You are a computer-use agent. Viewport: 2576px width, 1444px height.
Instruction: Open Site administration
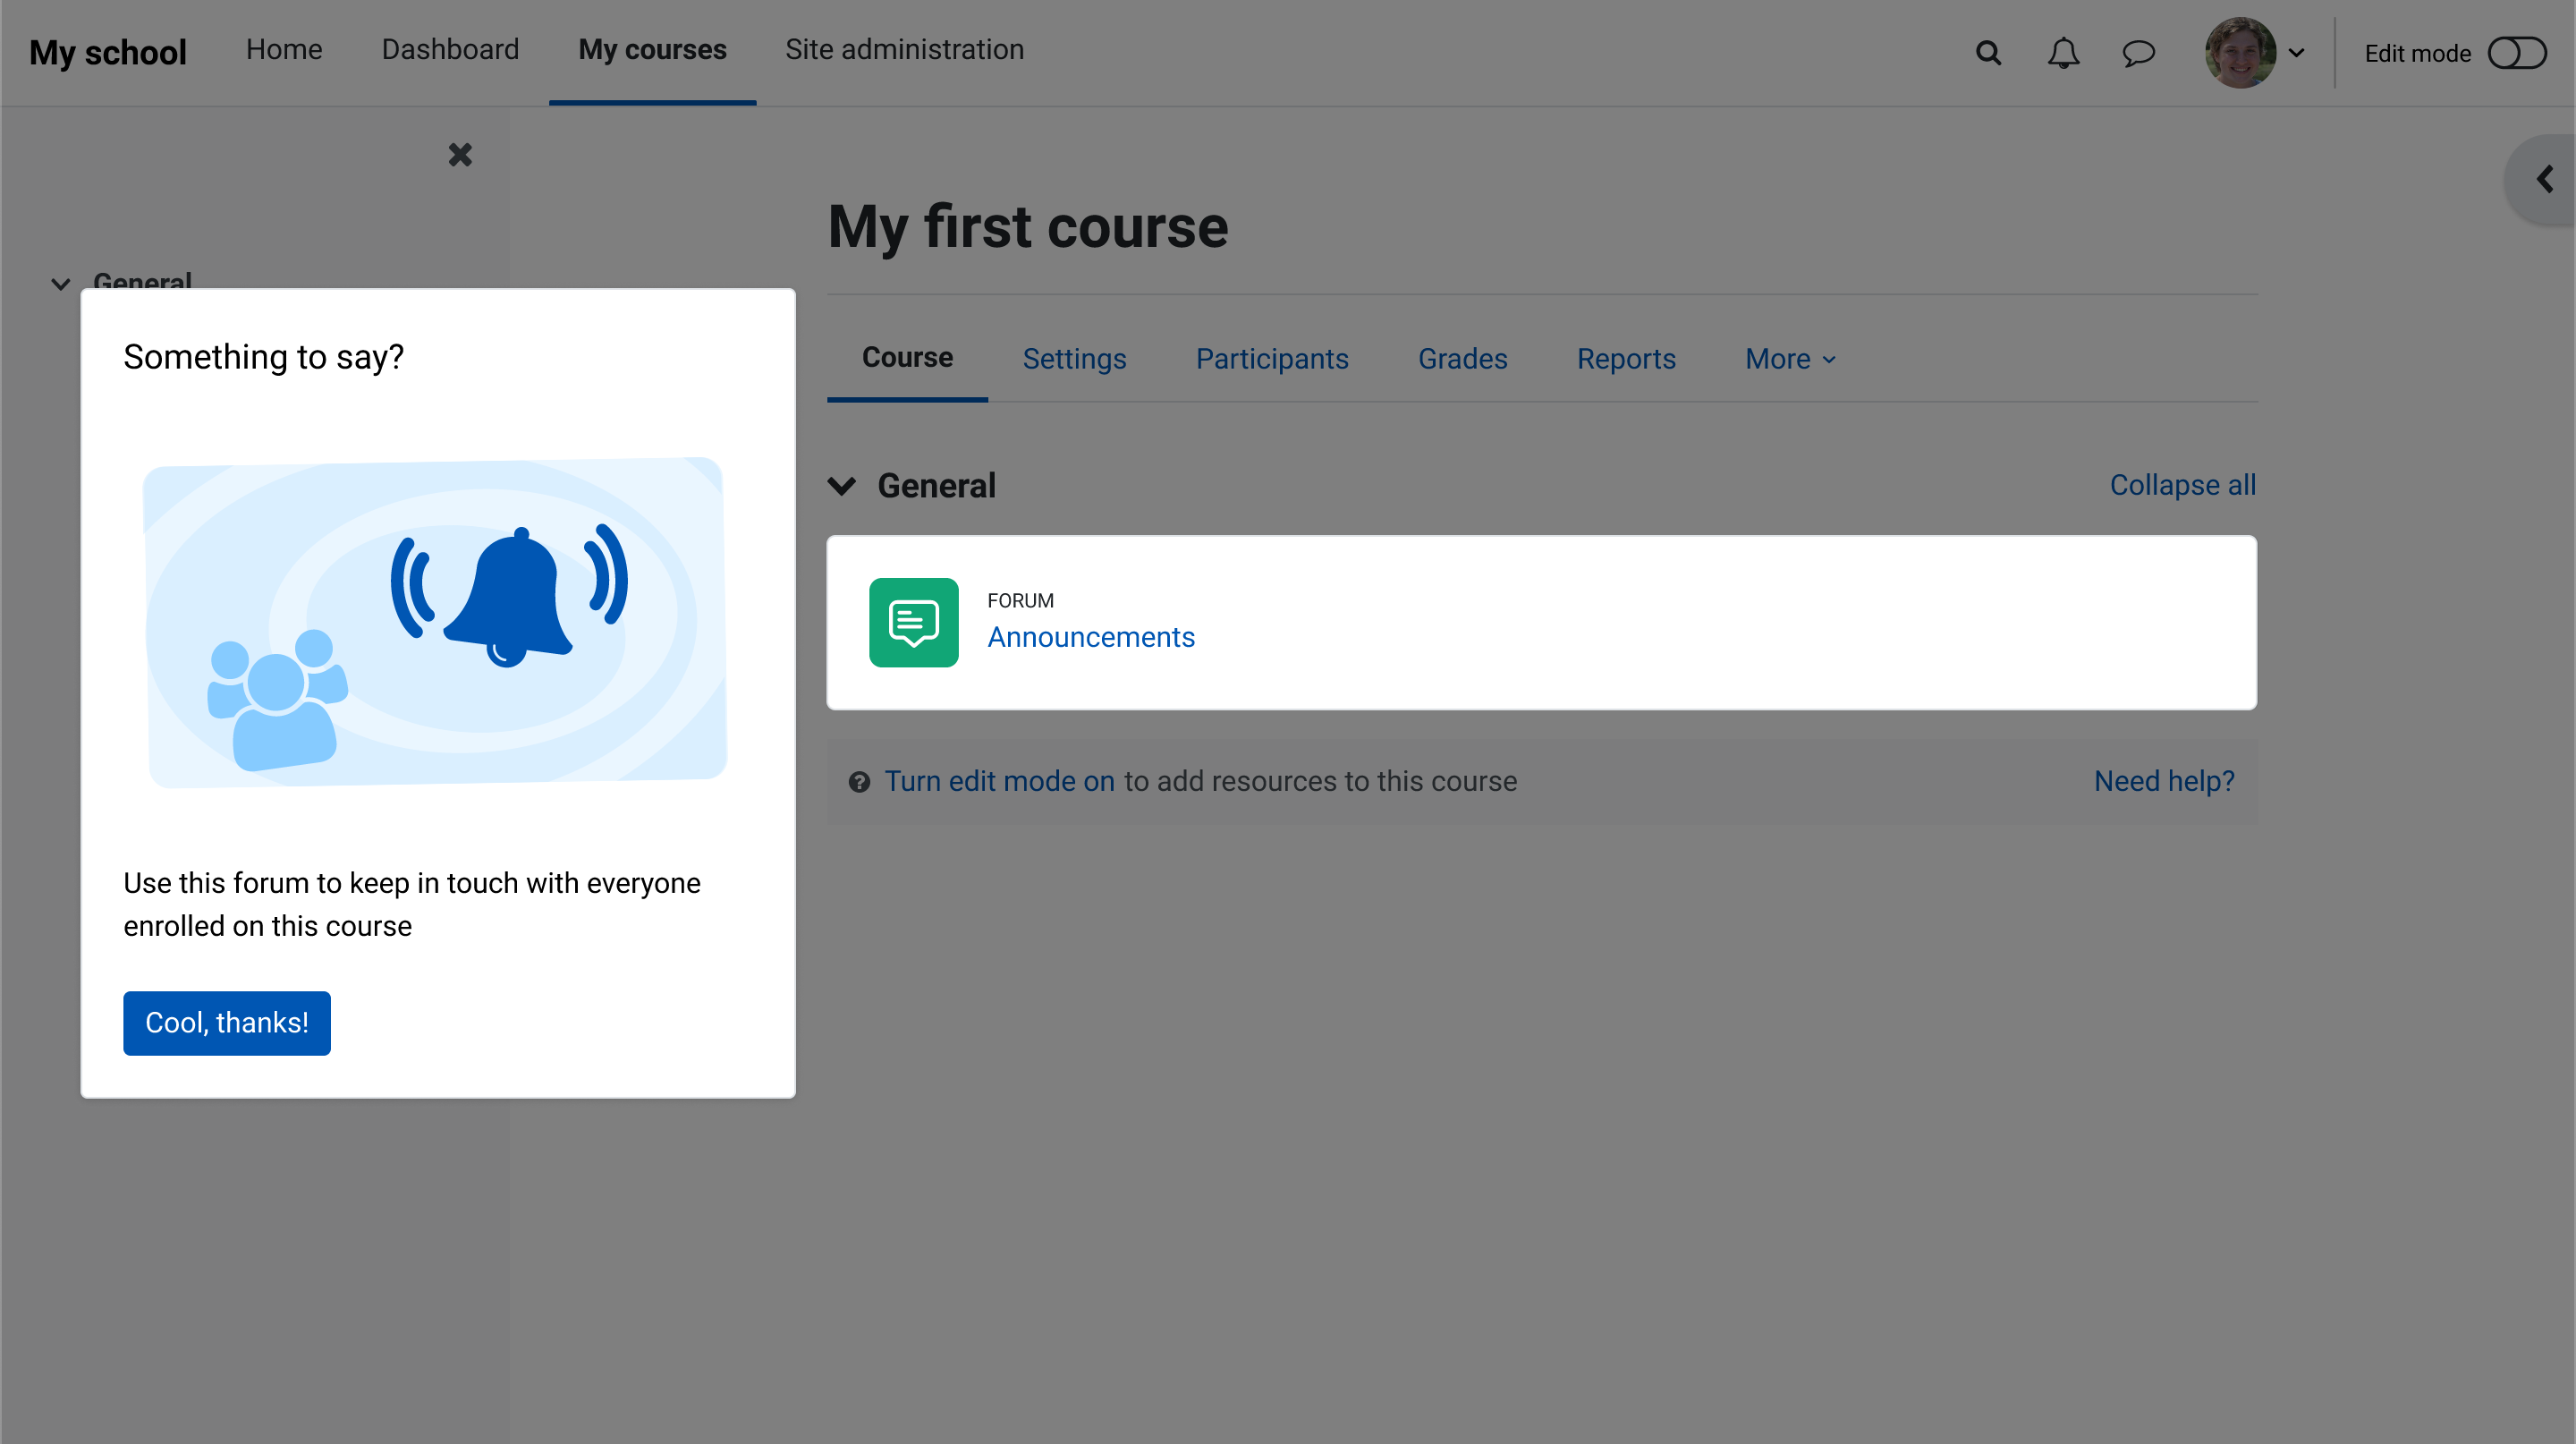coord(904,50)
